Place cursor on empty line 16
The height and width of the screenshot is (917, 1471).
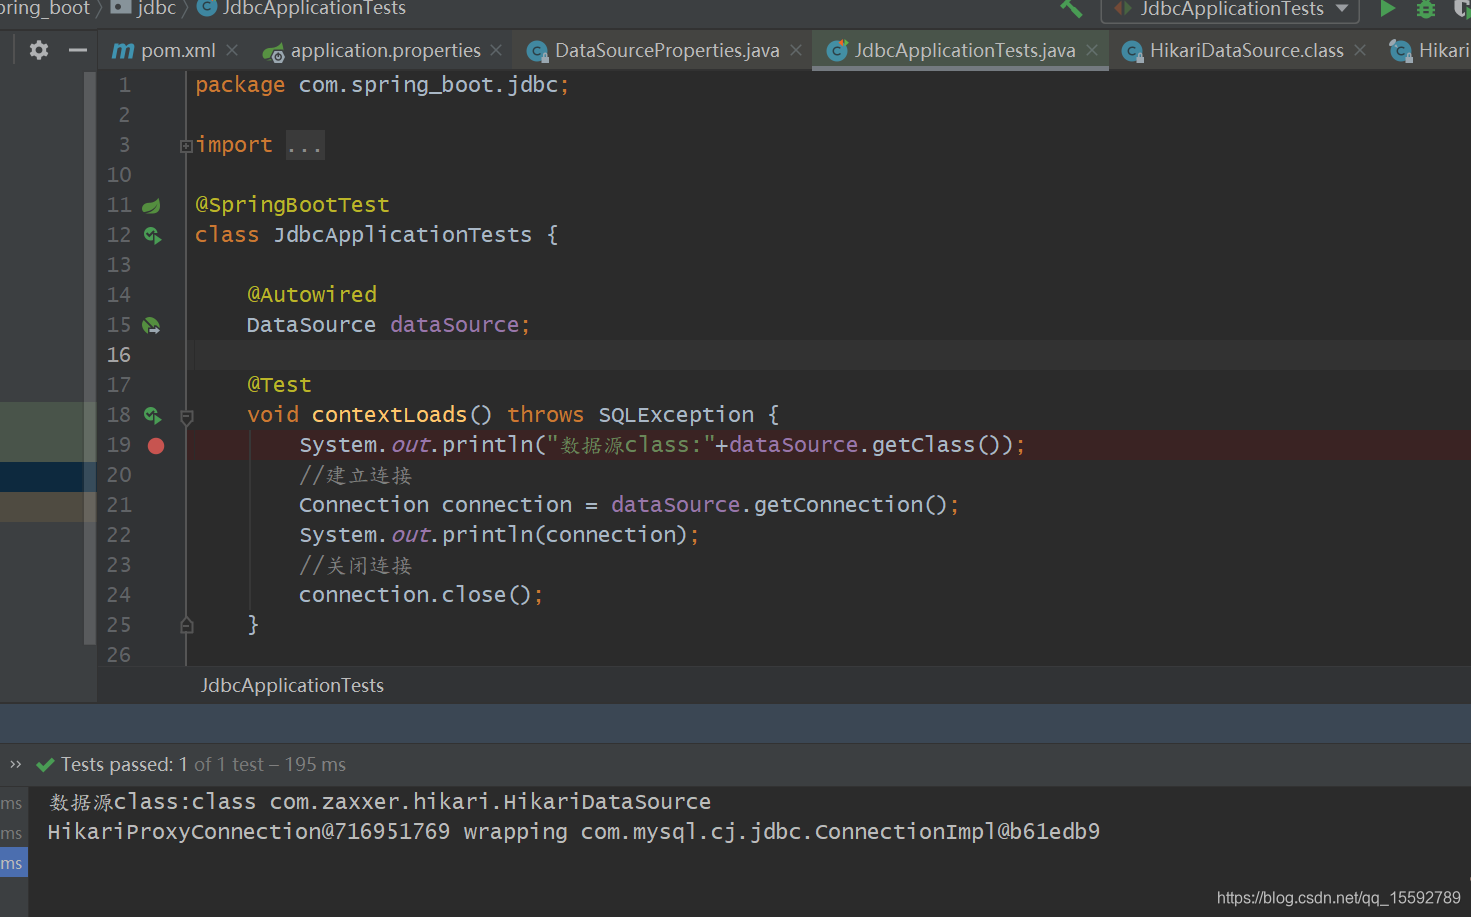[828, 355]
